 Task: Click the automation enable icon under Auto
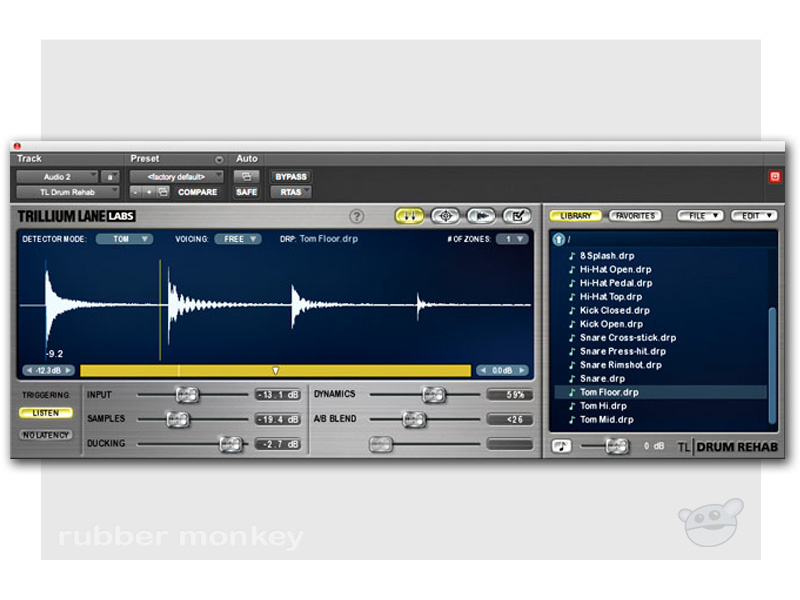tap(246, 177)
